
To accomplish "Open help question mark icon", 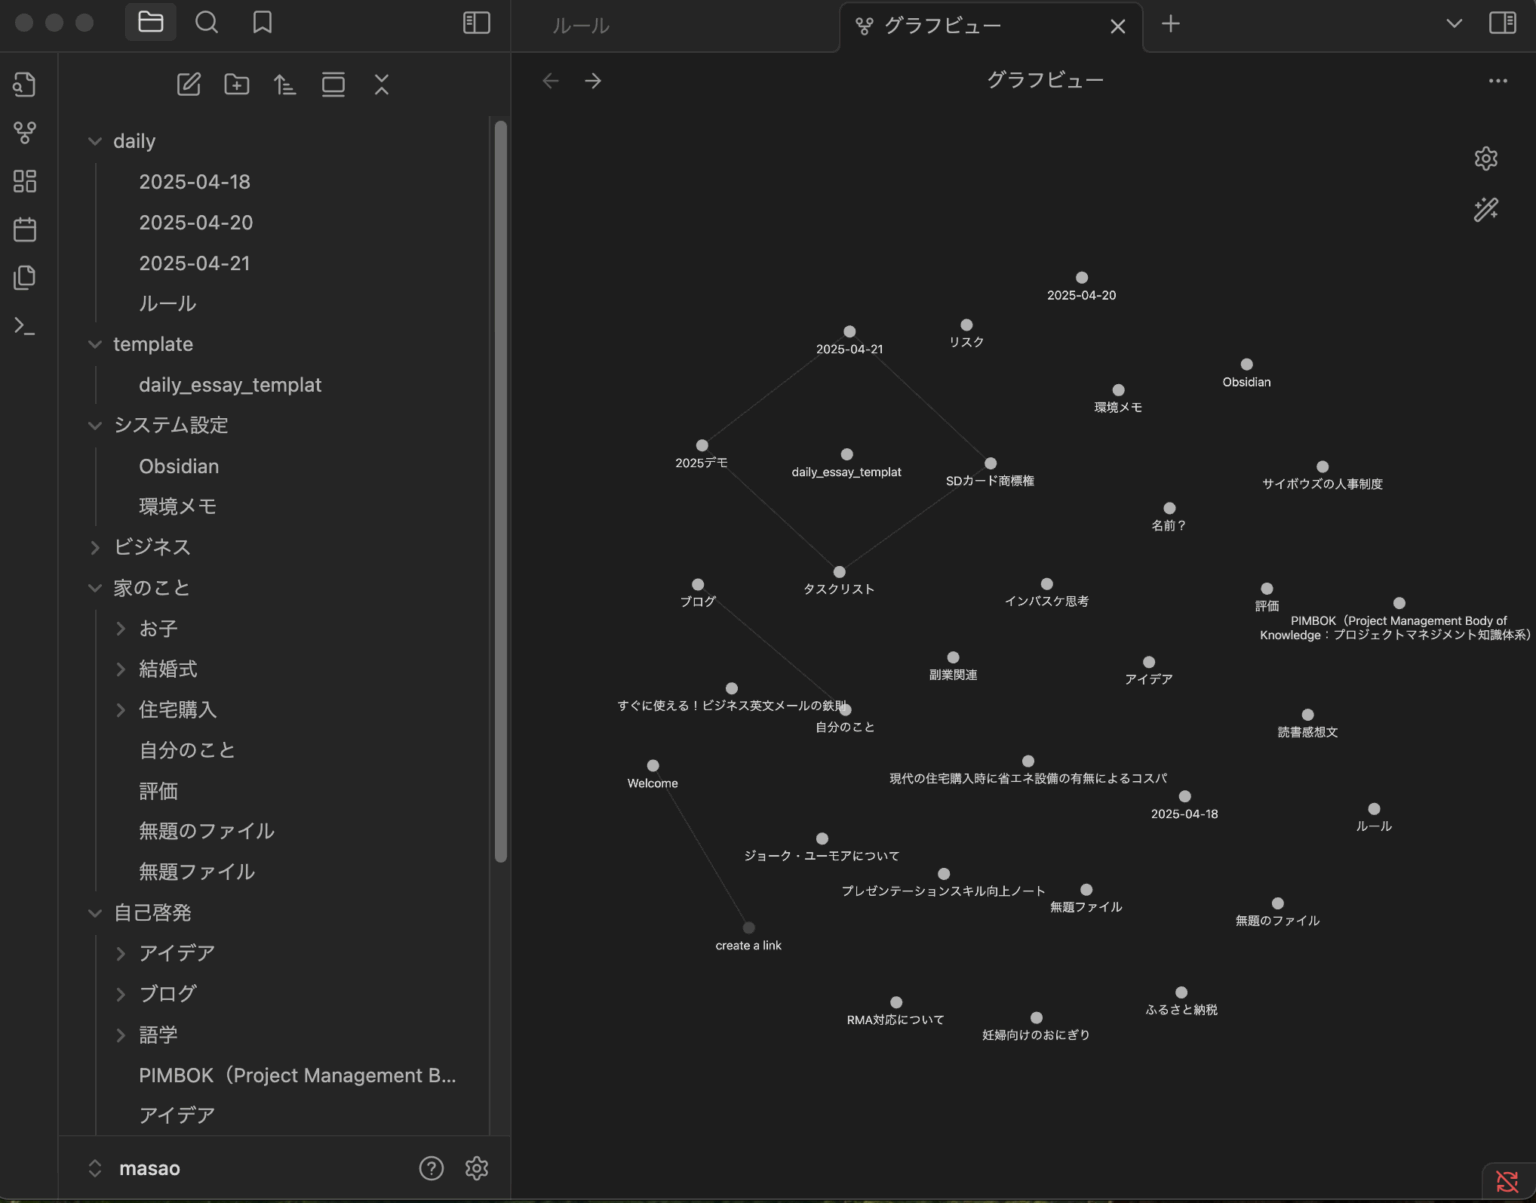I will tap(431, 1168).
